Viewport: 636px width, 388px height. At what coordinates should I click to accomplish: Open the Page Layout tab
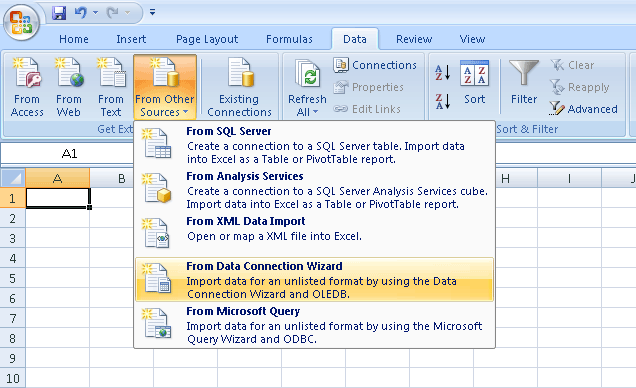207,39
